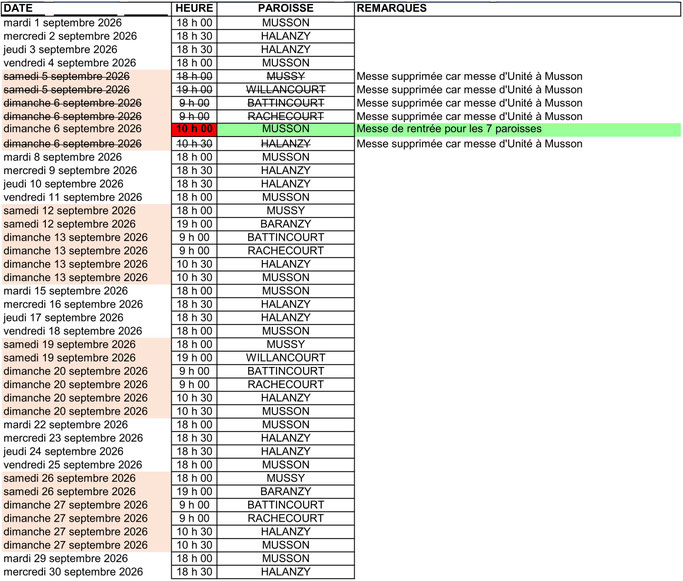Click the PAROISSE column header
Viewport: 683px width, 581px height.
tap(286, 8)
